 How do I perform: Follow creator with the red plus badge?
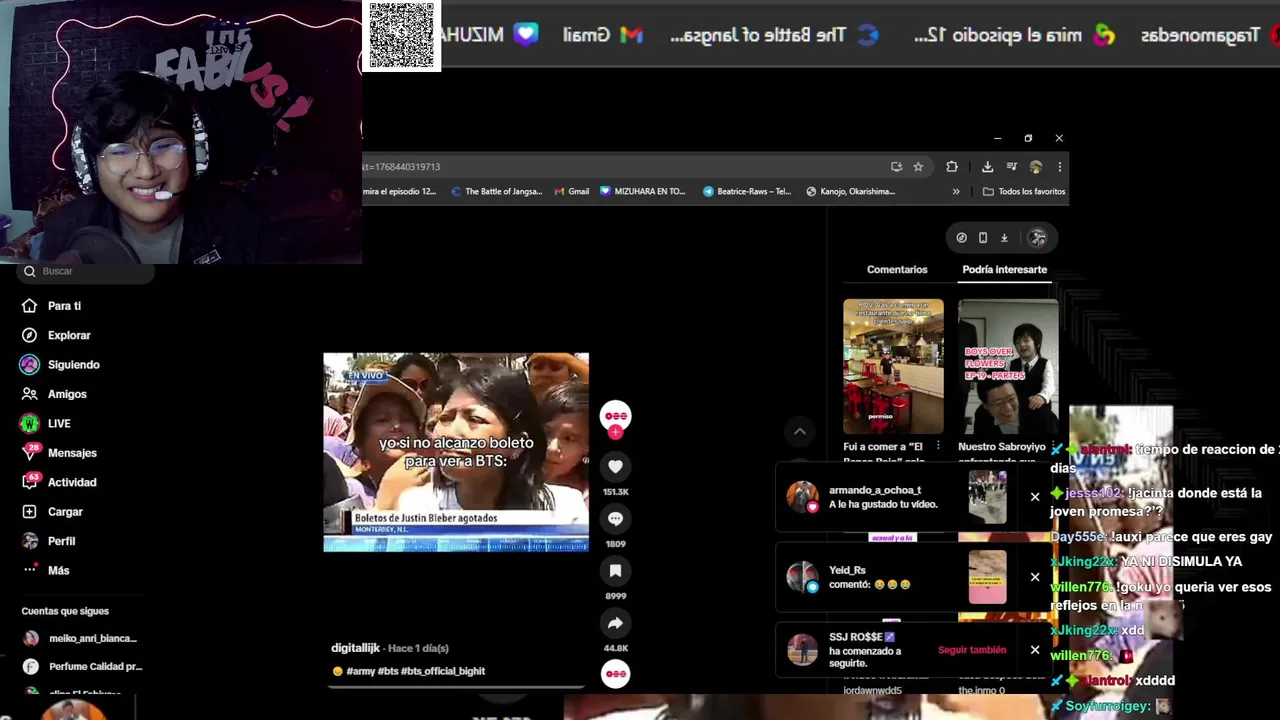(x=615, y=433)
